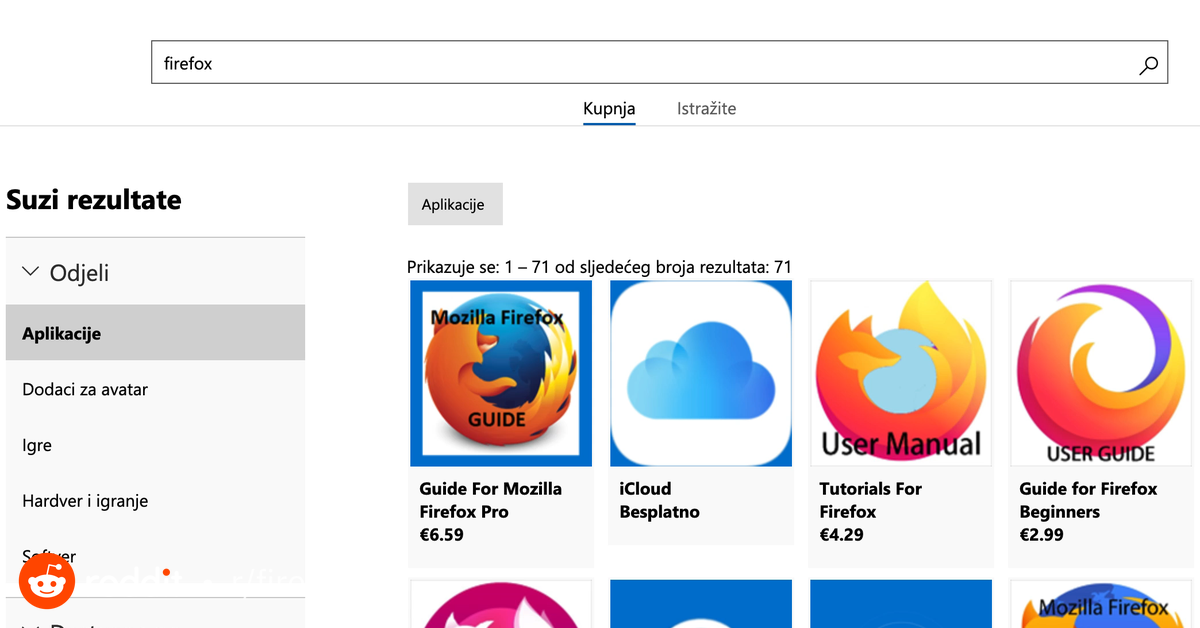Click Guide For Mozilla Firefox Pro title
This screenshot has height=628, width=1200.
coord(490,500)
